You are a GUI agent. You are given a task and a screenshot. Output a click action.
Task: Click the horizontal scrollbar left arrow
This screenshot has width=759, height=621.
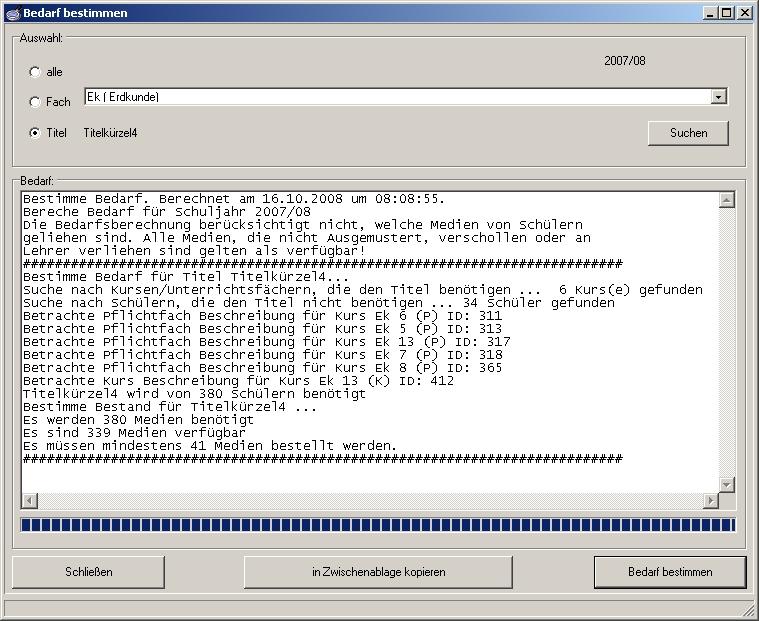point(29,500)
